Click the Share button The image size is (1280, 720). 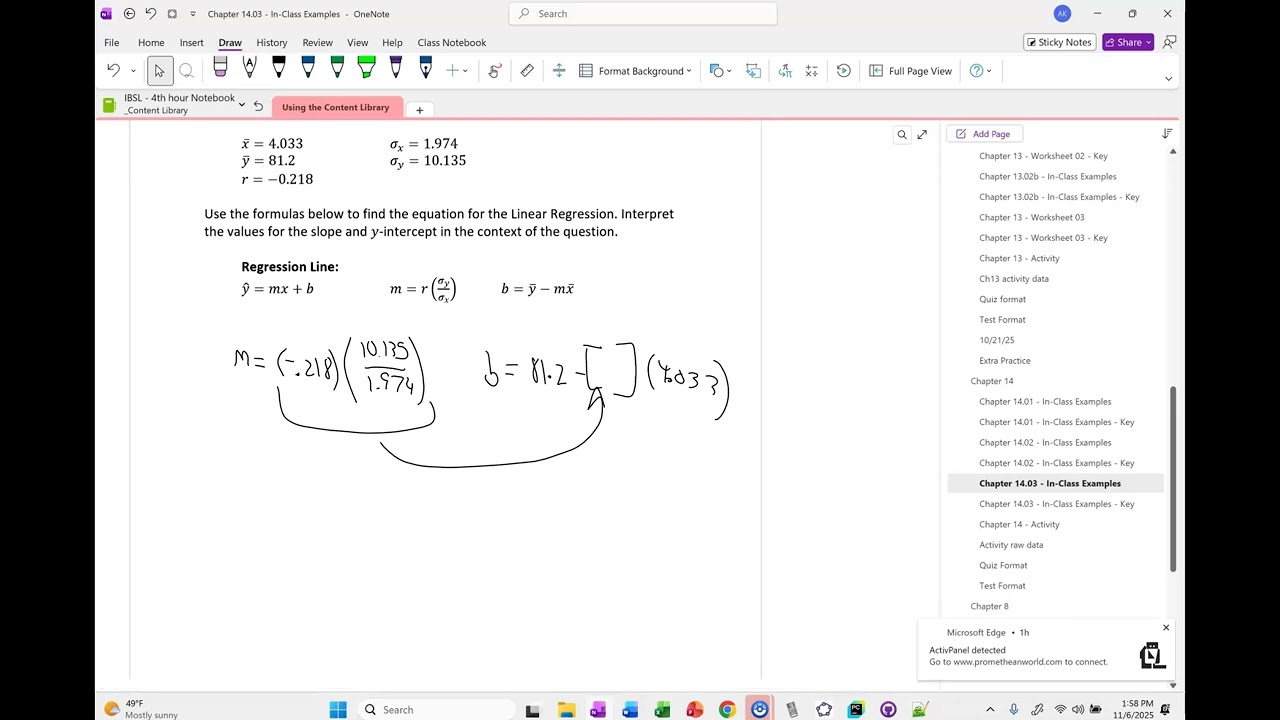pyautogui.click(x=1128, y=42)
